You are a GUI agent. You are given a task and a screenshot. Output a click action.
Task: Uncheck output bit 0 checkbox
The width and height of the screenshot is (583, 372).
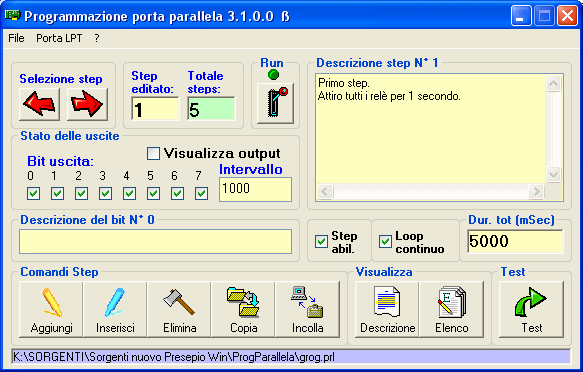click(33, 193)
